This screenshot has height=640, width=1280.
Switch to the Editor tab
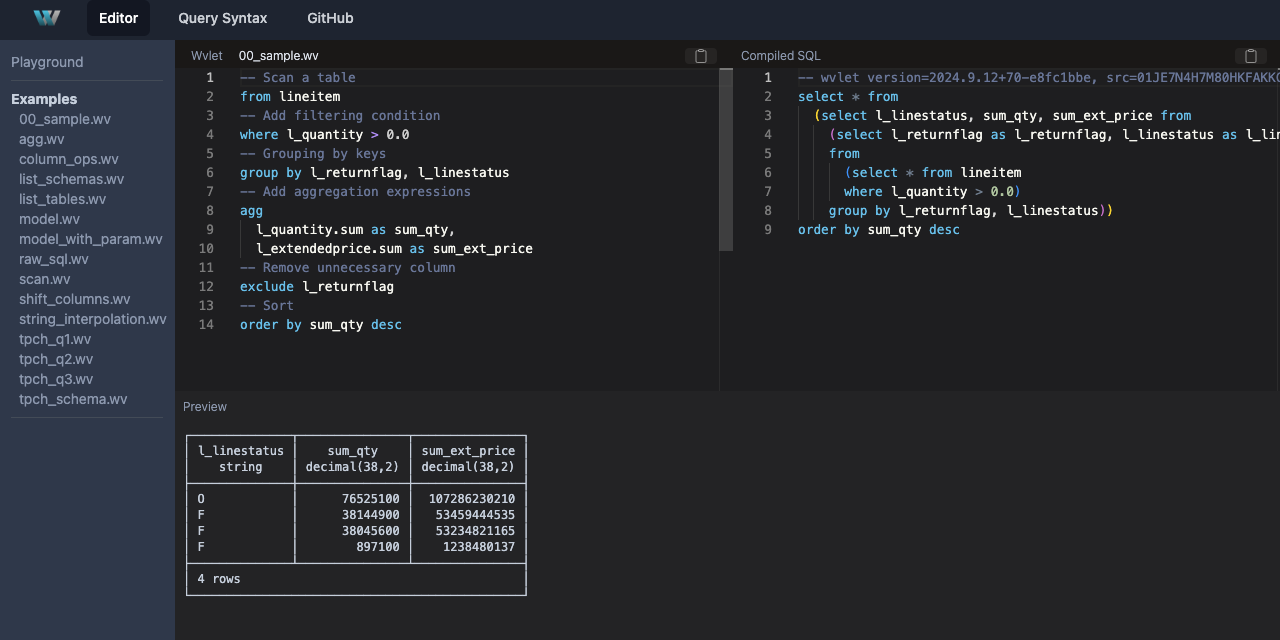point(118,18)
